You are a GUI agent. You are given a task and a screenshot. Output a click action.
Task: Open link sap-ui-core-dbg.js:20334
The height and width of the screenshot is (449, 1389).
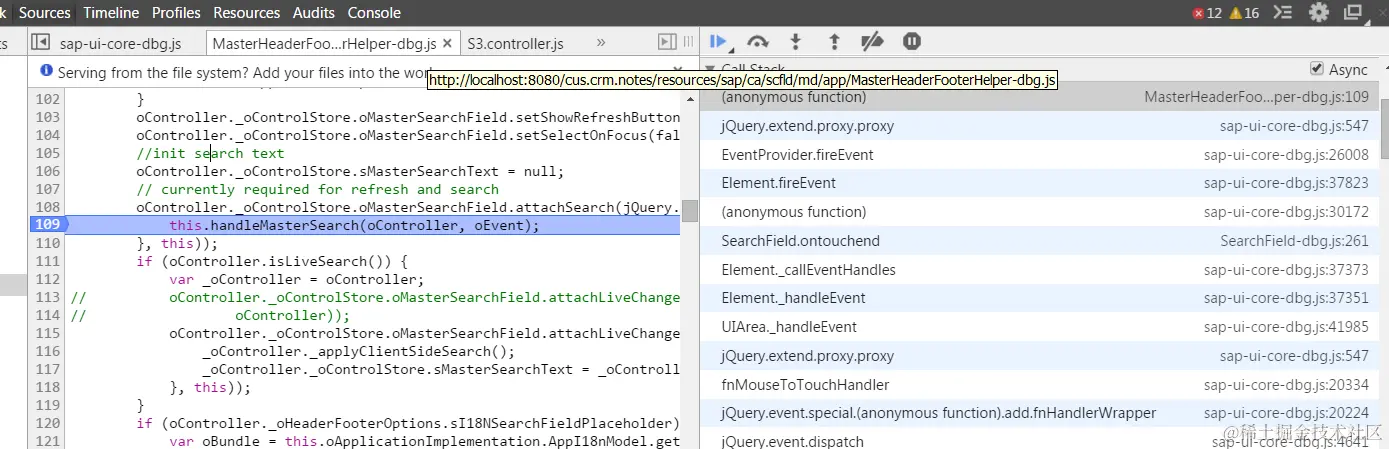pos(1286,385)
